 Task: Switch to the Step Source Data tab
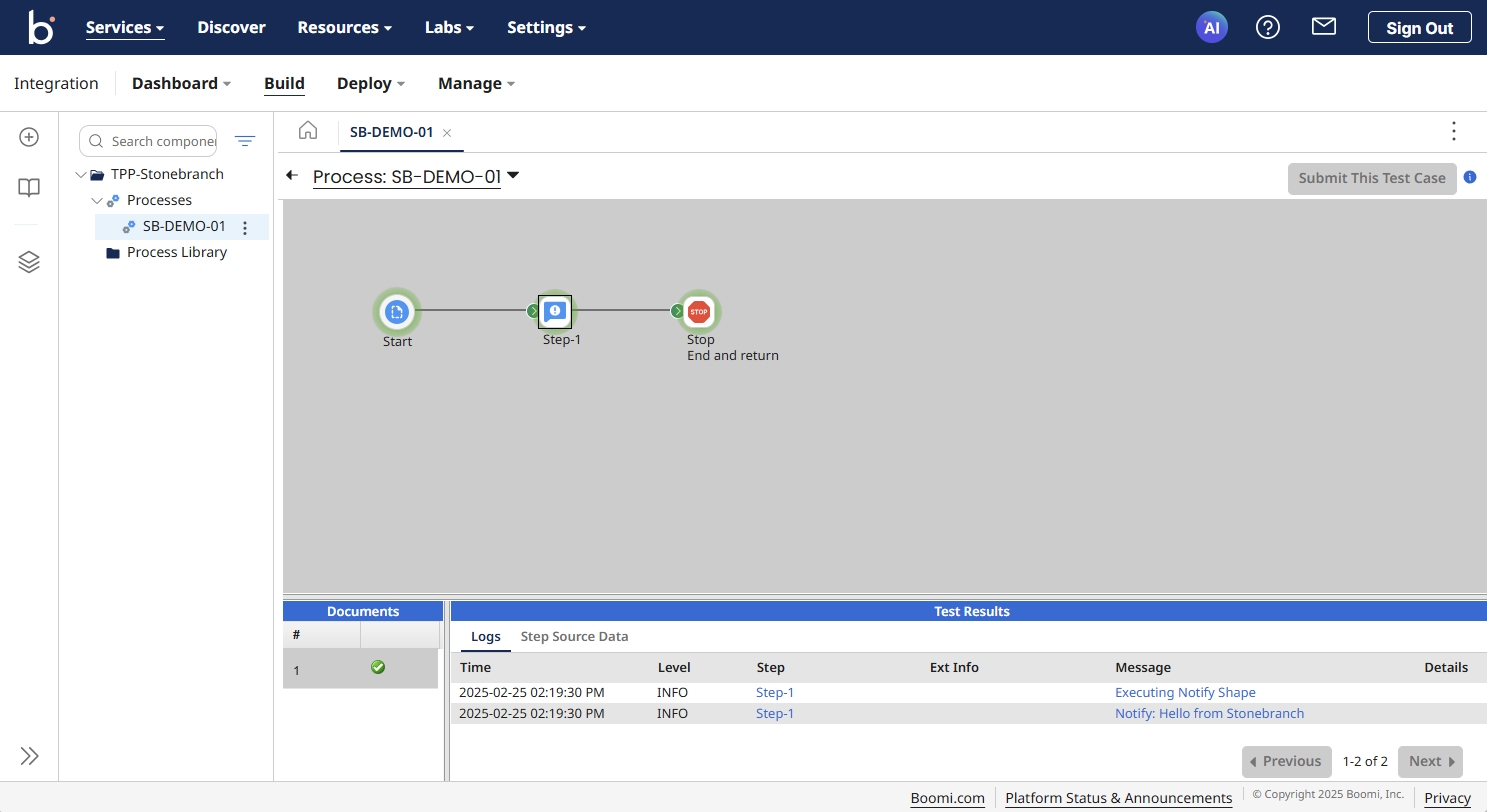pos(574,637)
